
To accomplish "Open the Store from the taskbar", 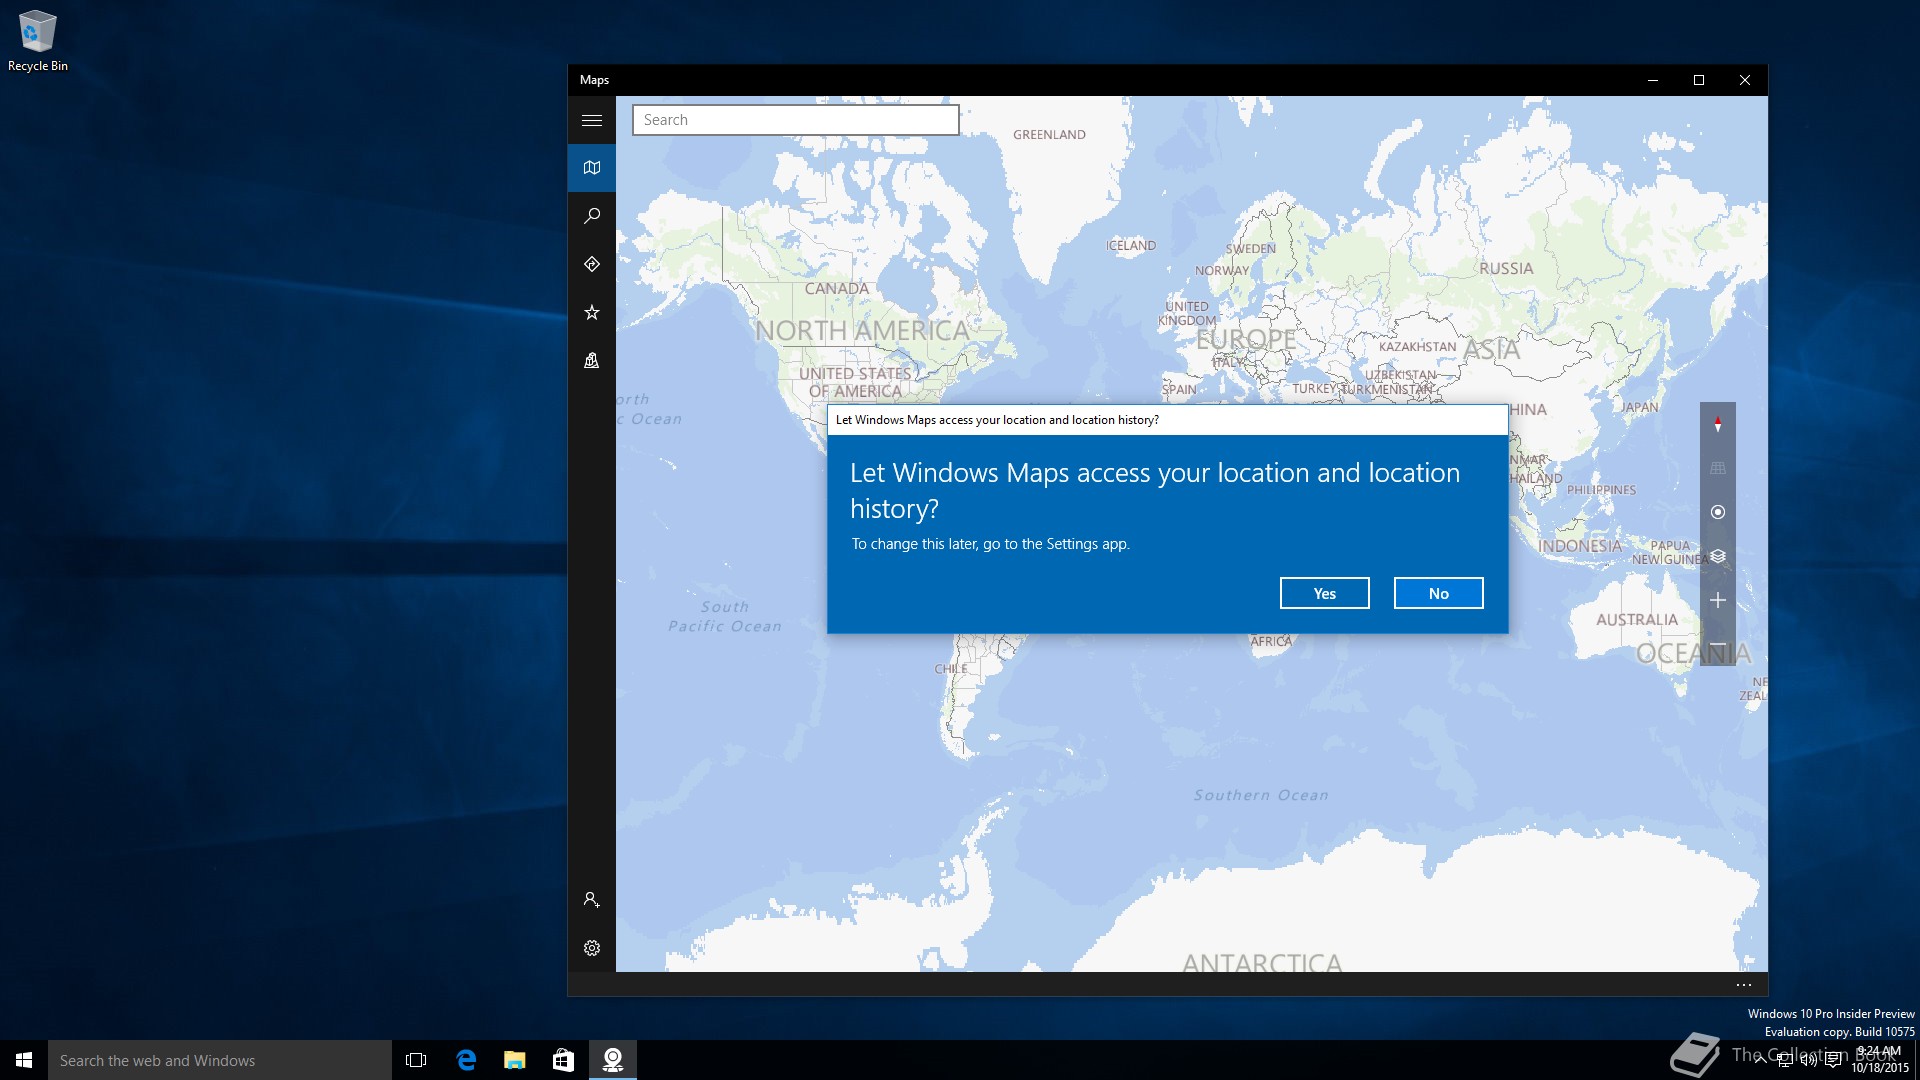I will tap(564, 1060).
